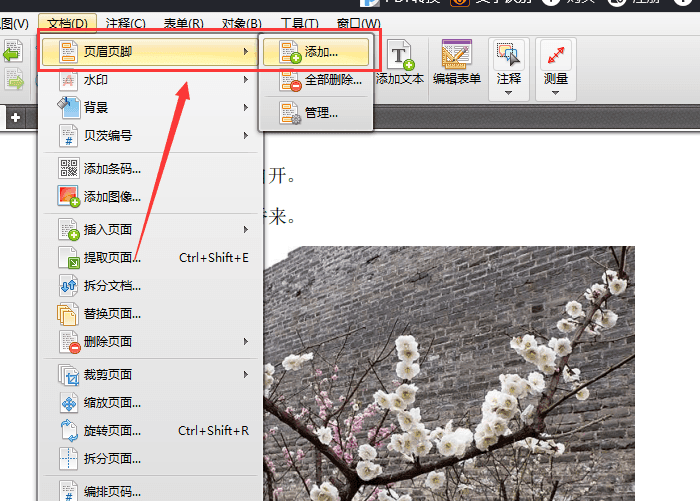The height and width of the screenshot is (501, 700).
Task: Expand arrow next to 贝茨编号
Action: point(246,135)
